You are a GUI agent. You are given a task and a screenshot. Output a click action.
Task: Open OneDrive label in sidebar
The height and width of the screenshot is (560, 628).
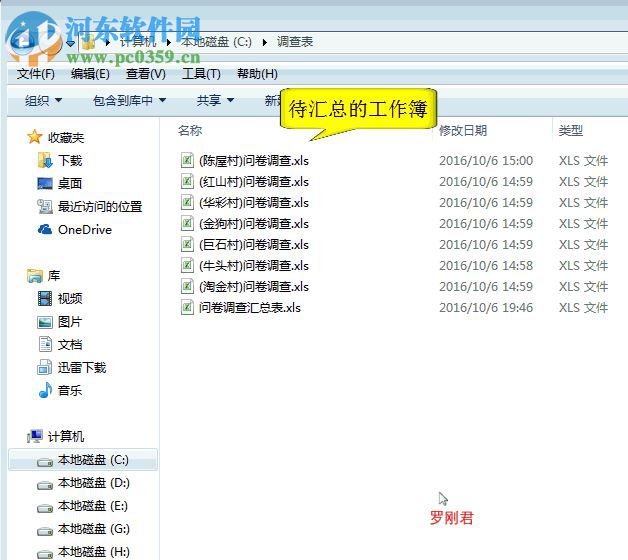tap(85, 230)
